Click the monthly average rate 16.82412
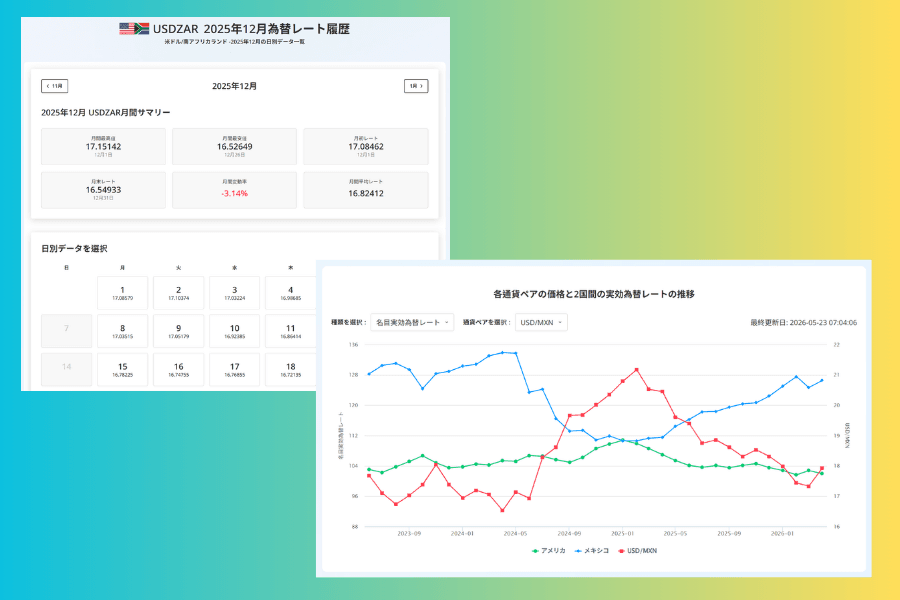This screenshot has width=900, height=600. [366, 193]
